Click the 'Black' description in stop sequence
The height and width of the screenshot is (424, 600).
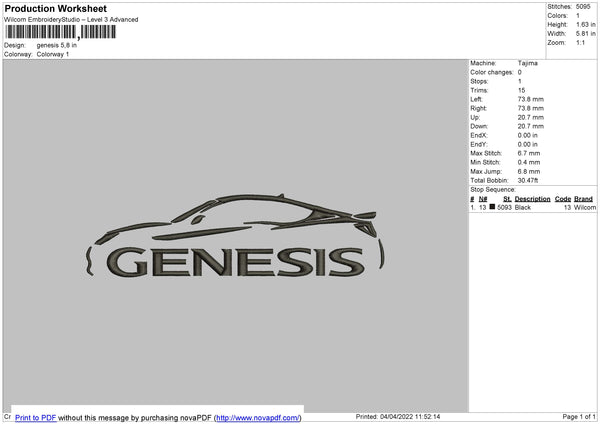click(523, 207)
